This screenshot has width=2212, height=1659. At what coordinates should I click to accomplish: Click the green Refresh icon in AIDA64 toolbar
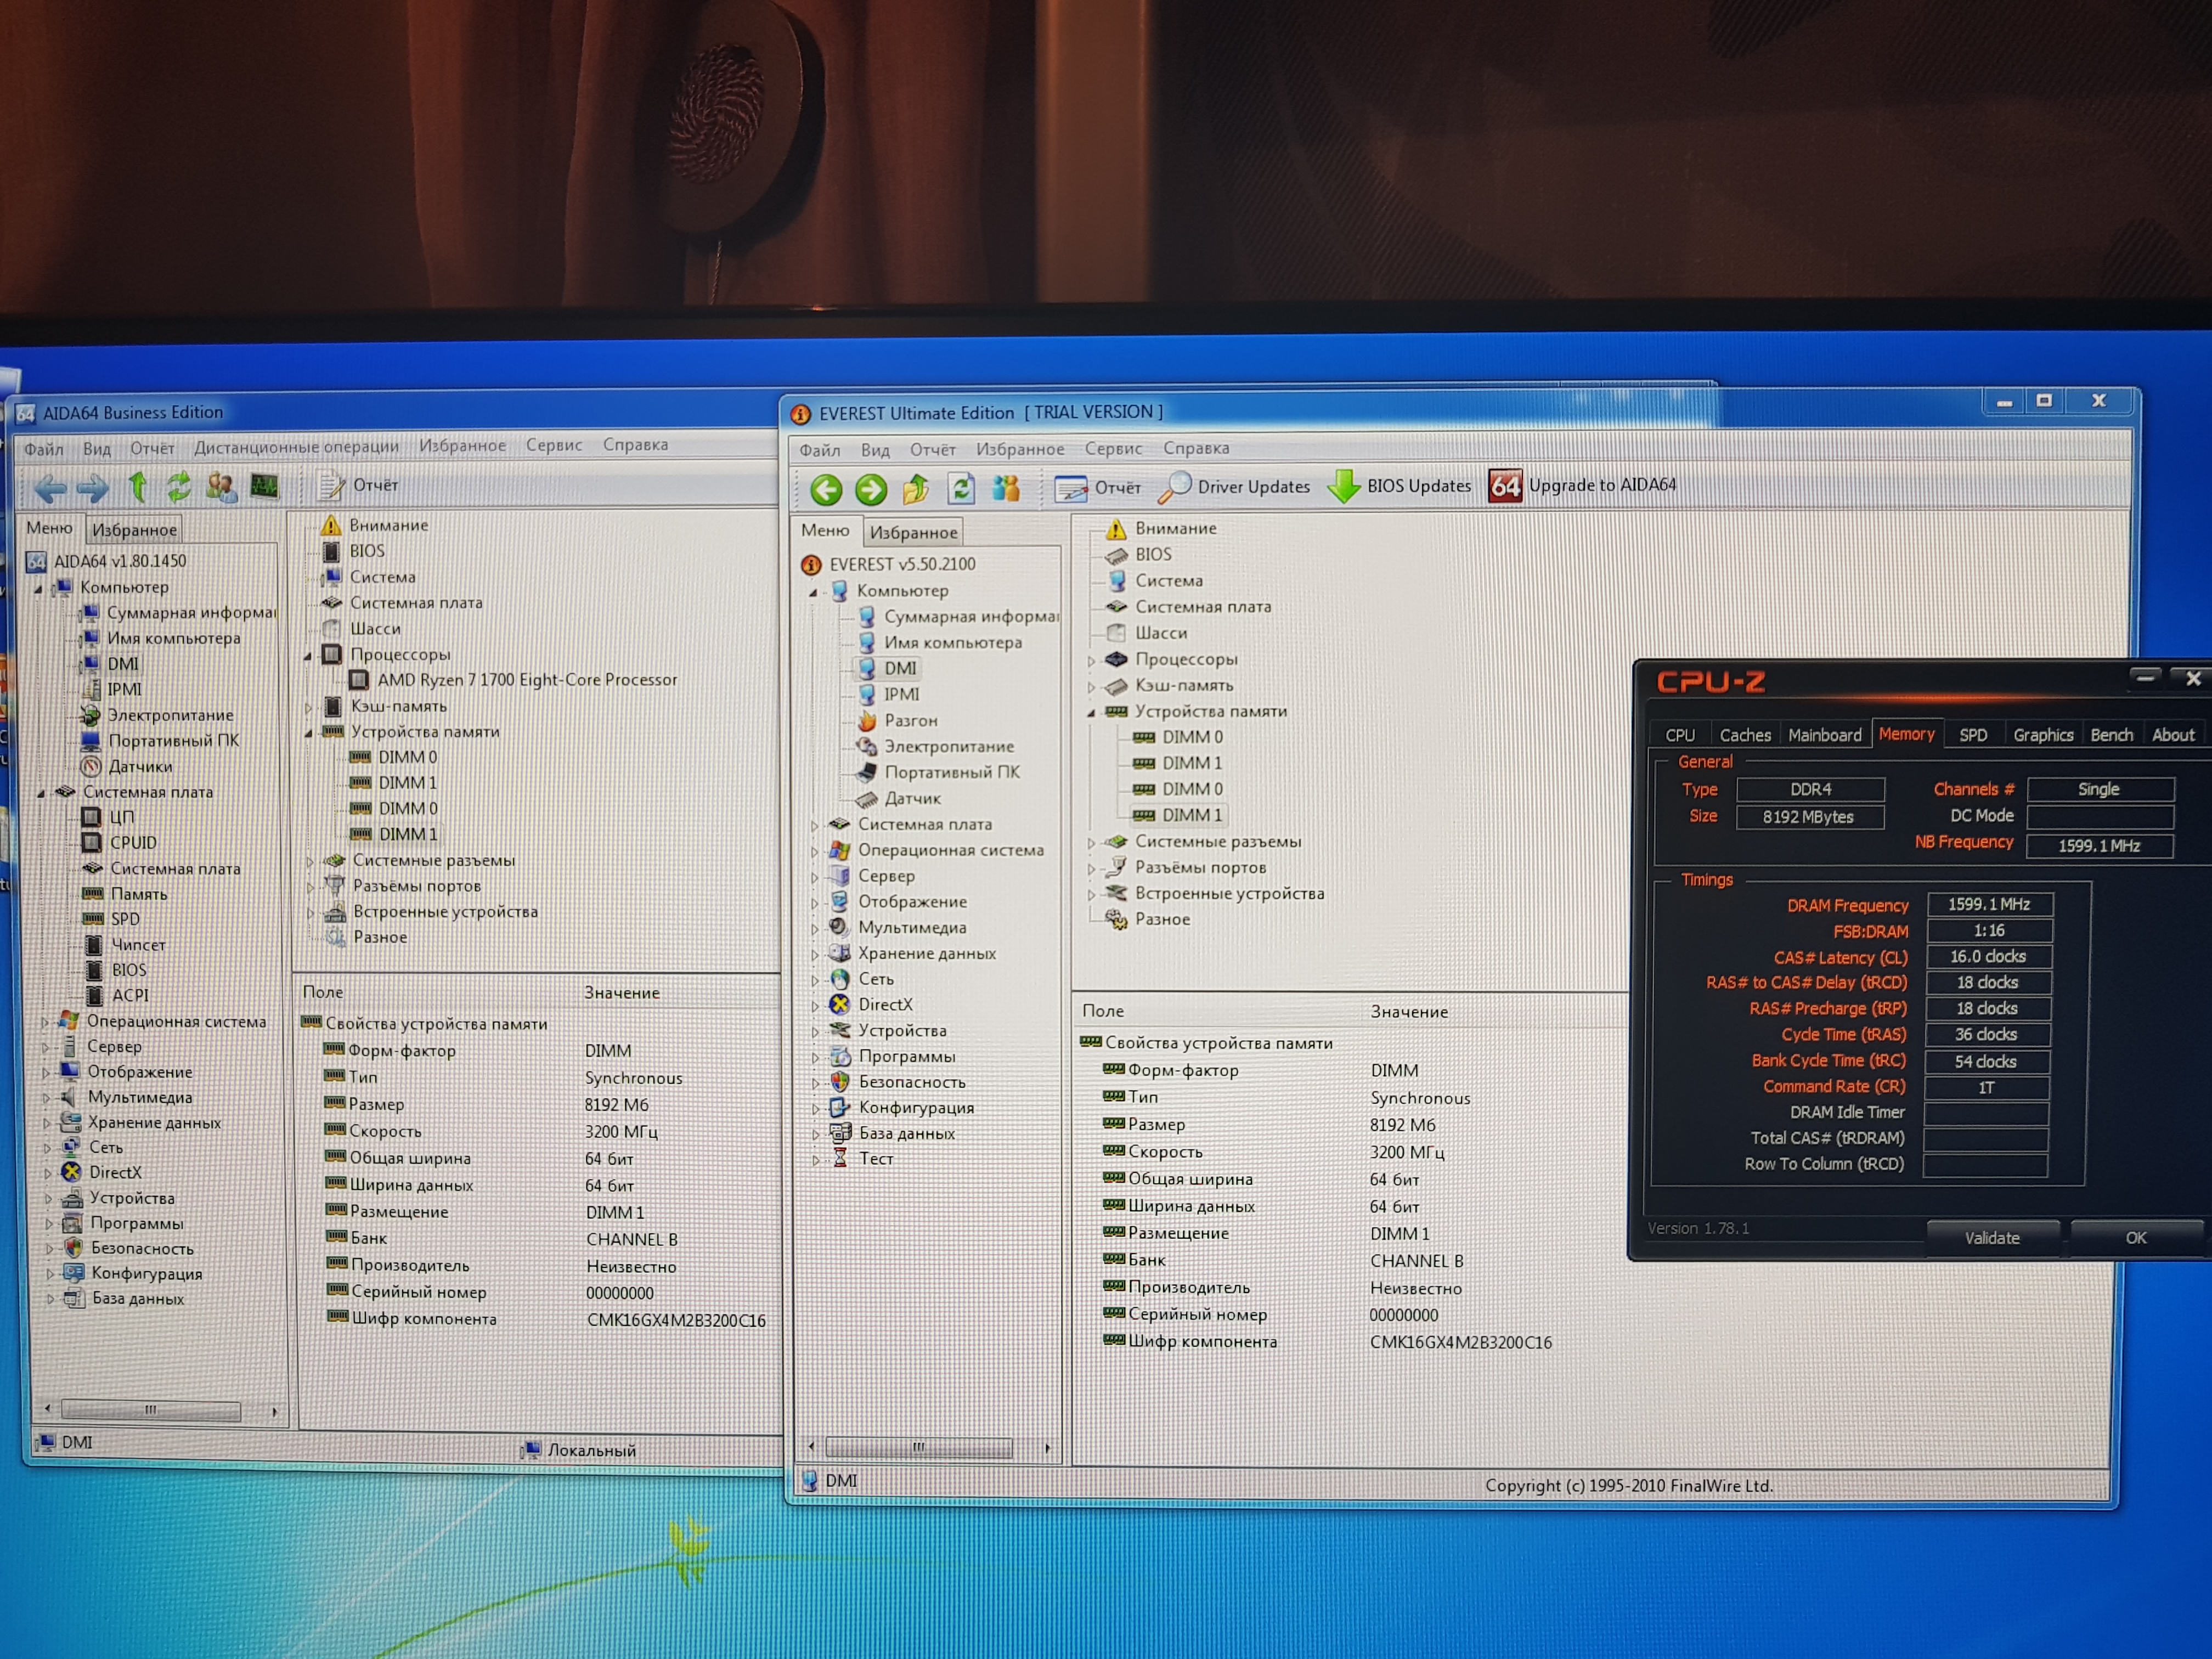(x=179, y=487)
